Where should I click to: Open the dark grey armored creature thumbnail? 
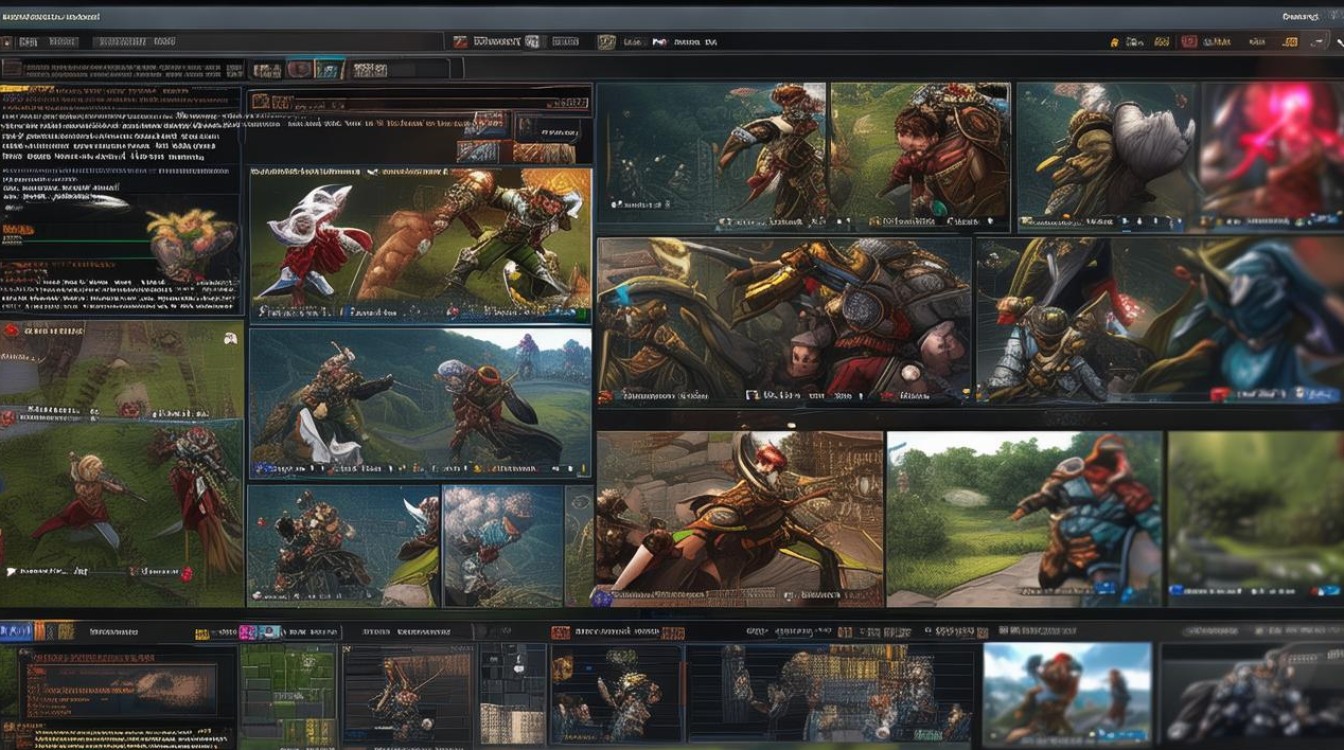point(1250,694)
